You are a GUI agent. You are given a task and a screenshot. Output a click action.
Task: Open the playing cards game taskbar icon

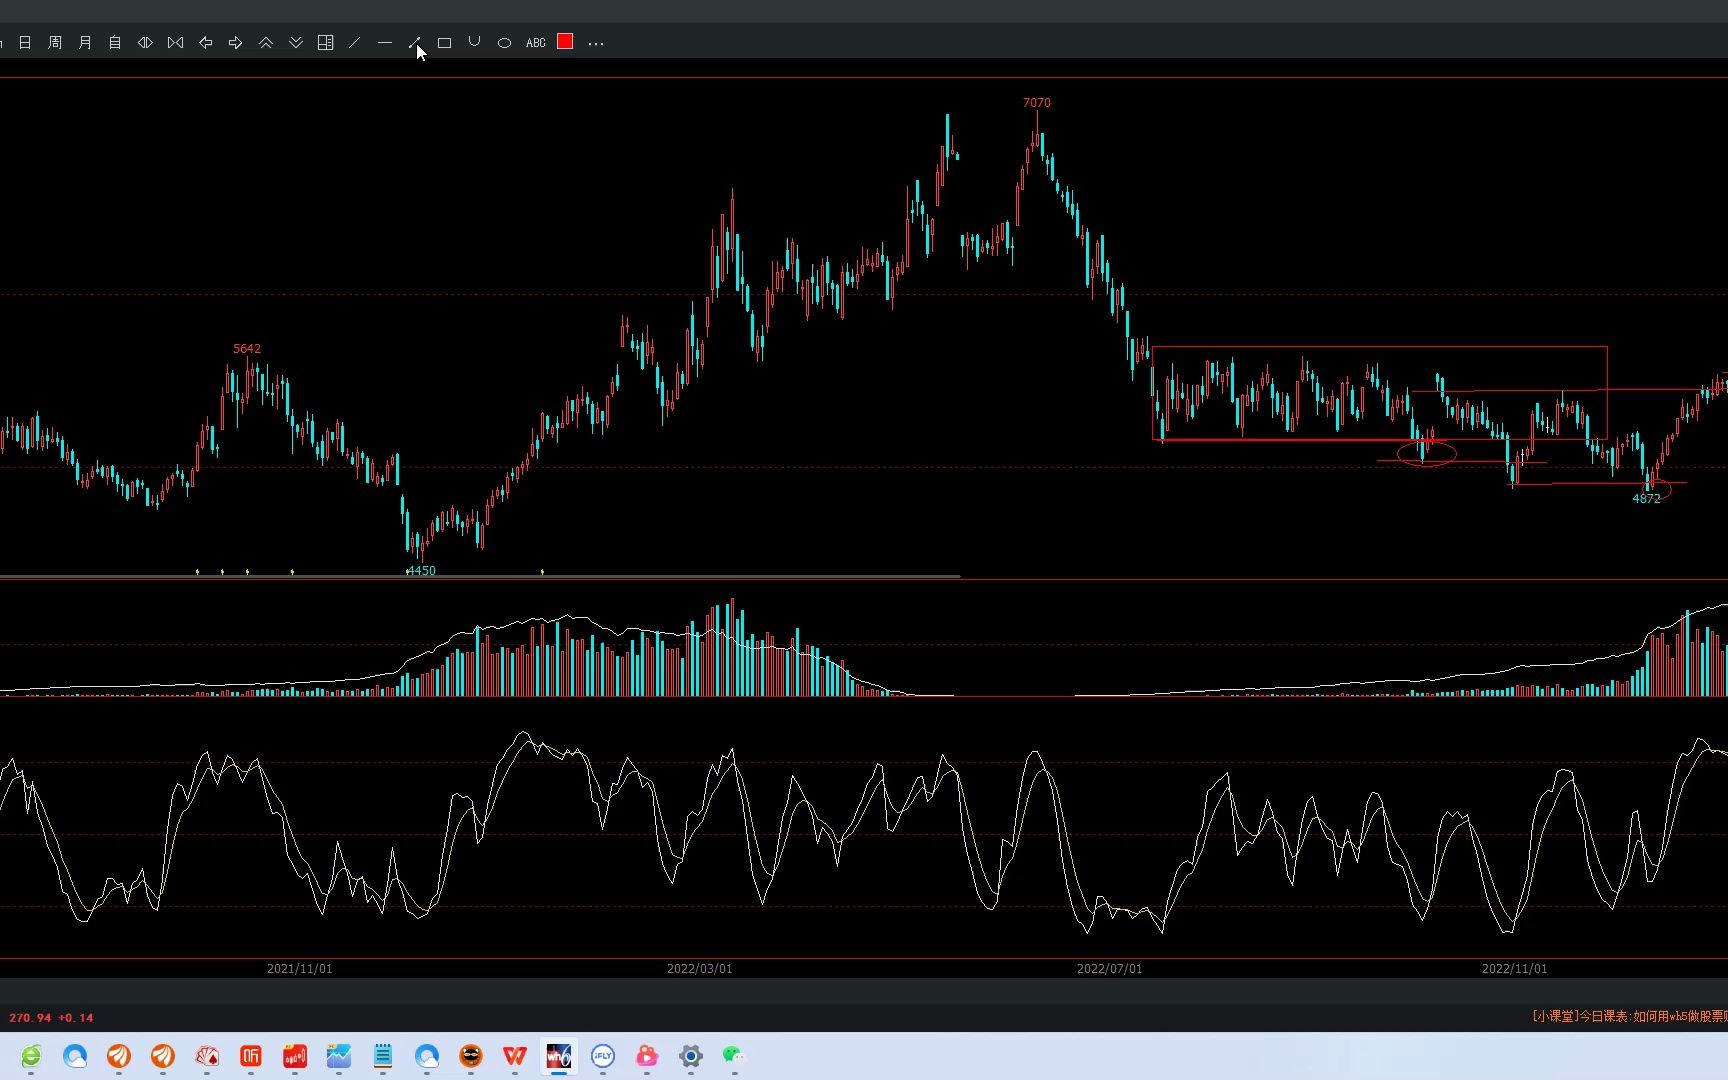point(207,1056)
